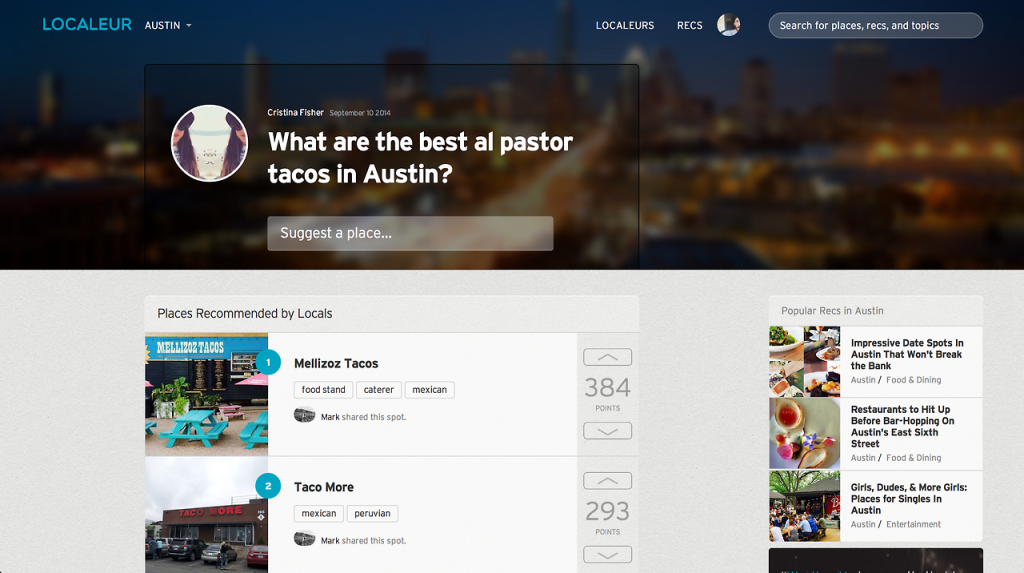Click the September 10 2014 date

[x=360, y=113]
